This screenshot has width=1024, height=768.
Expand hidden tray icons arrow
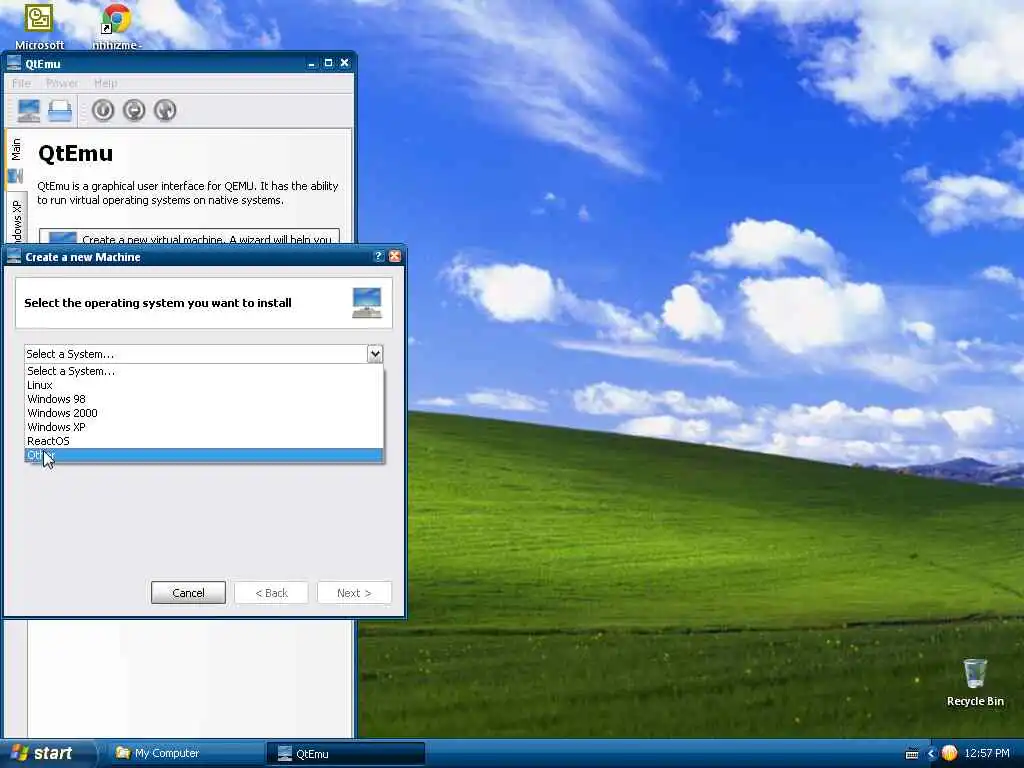coord(932,754)
